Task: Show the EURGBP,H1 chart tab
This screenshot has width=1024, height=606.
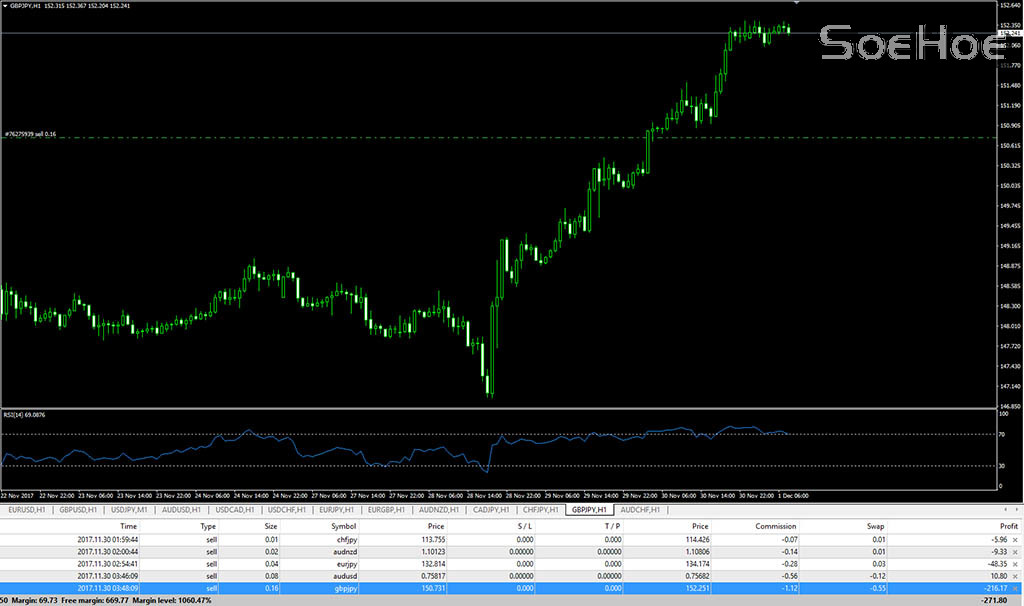Action: [x=387, y=510]
